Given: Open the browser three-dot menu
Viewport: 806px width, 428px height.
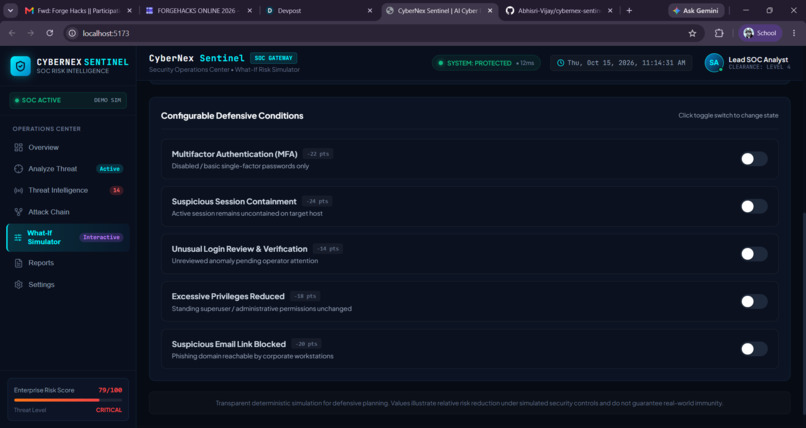Looking at the screenshot, I should pos(794,33).
